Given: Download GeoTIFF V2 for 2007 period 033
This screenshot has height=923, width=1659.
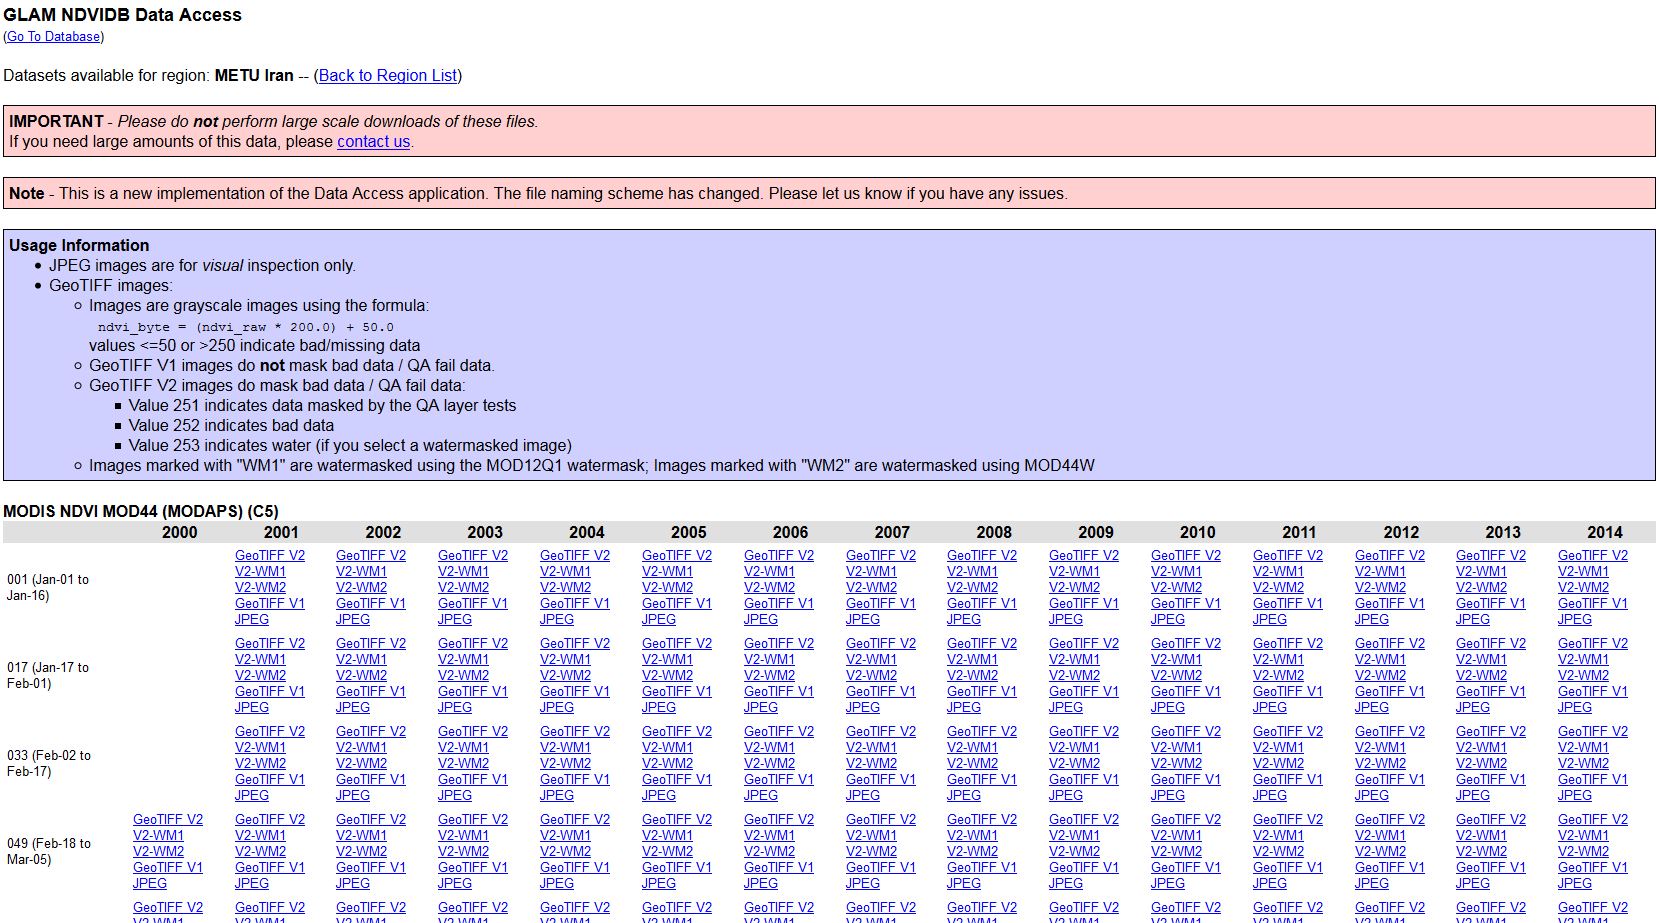Looking at the screenshot, I should (x=880, y=732).
